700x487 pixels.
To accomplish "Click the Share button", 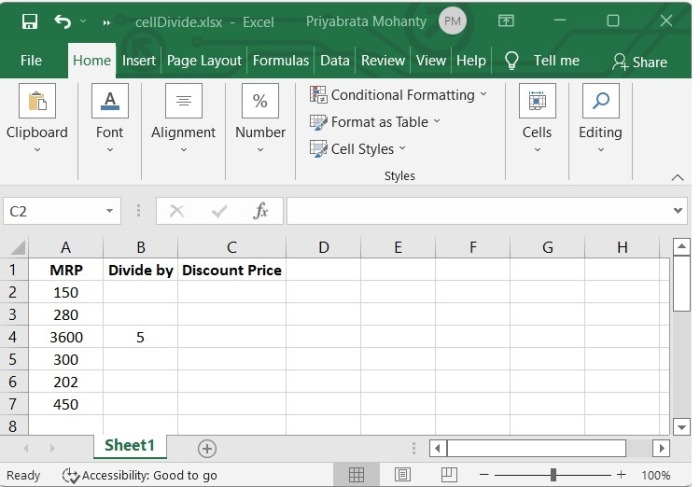I will click(639, 61).
